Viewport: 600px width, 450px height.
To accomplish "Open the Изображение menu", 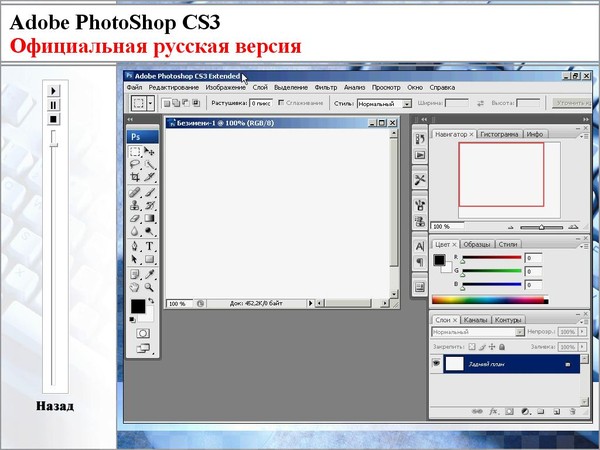I will point(225,87).
